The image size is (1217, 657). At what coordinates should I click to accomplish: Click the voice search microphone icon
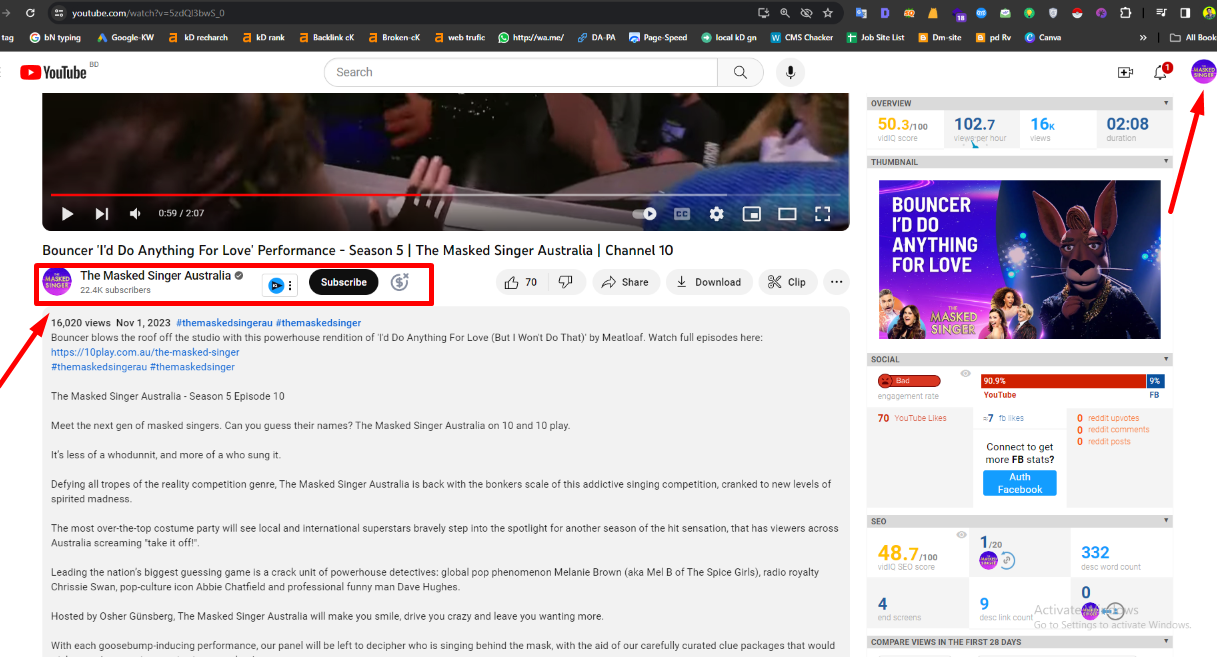point(790,72)
